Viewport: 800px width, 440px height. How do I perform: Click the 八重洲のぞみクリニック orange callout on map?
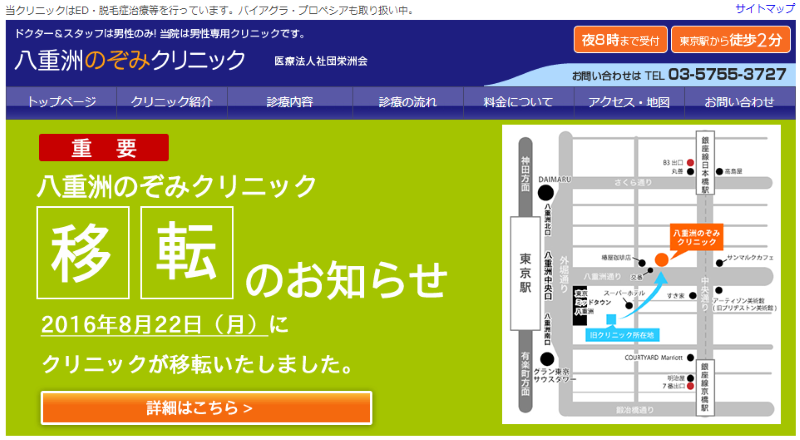click(x=696, y=237)
